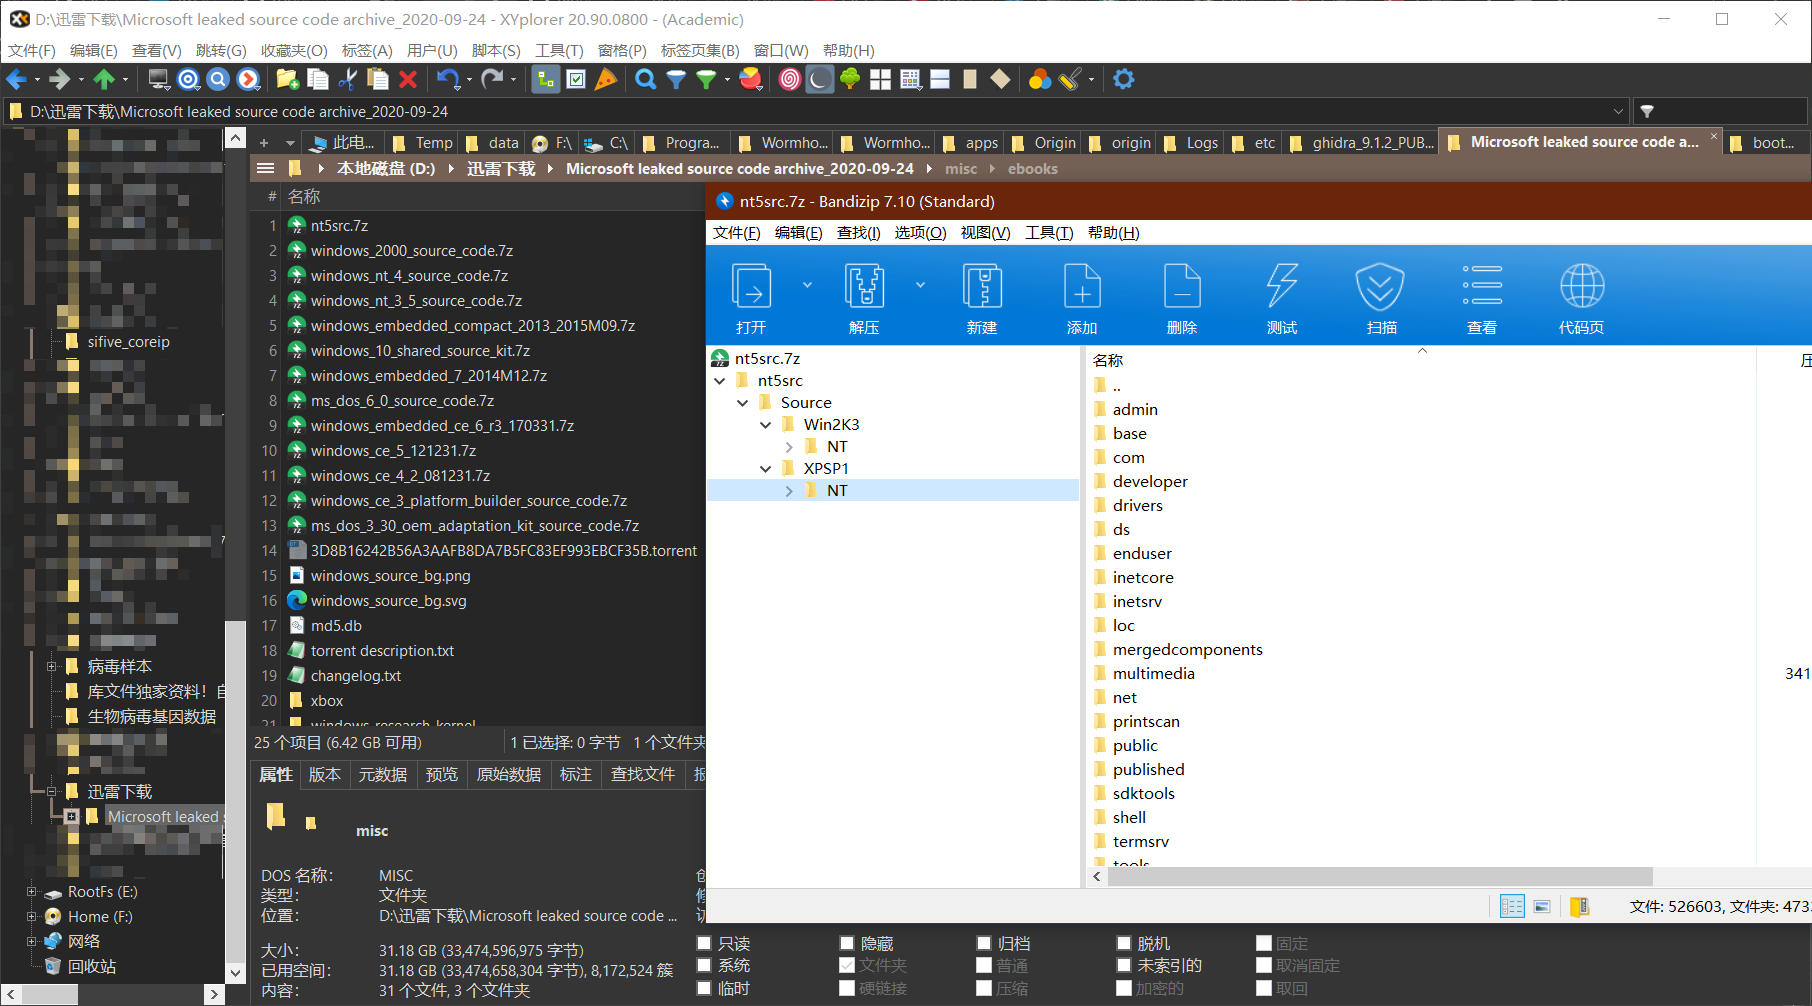Click the Copy icon in XYplorer toolbar
This screenshot has width=1812, height=1006.
(318, 79)
